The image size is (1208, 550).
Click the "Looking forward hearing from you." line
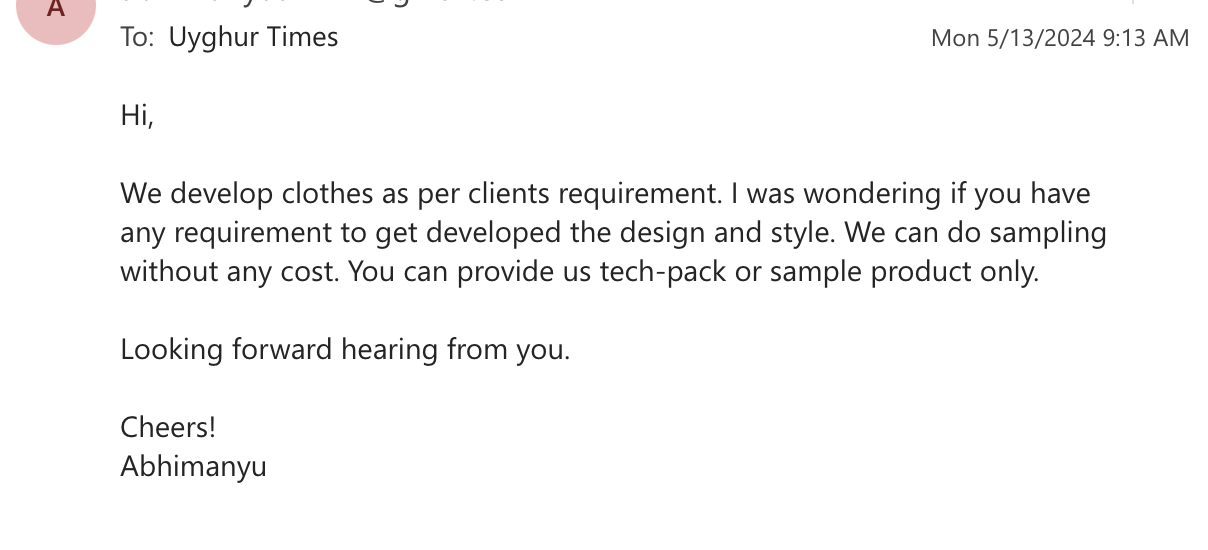(x=344, y=349)
